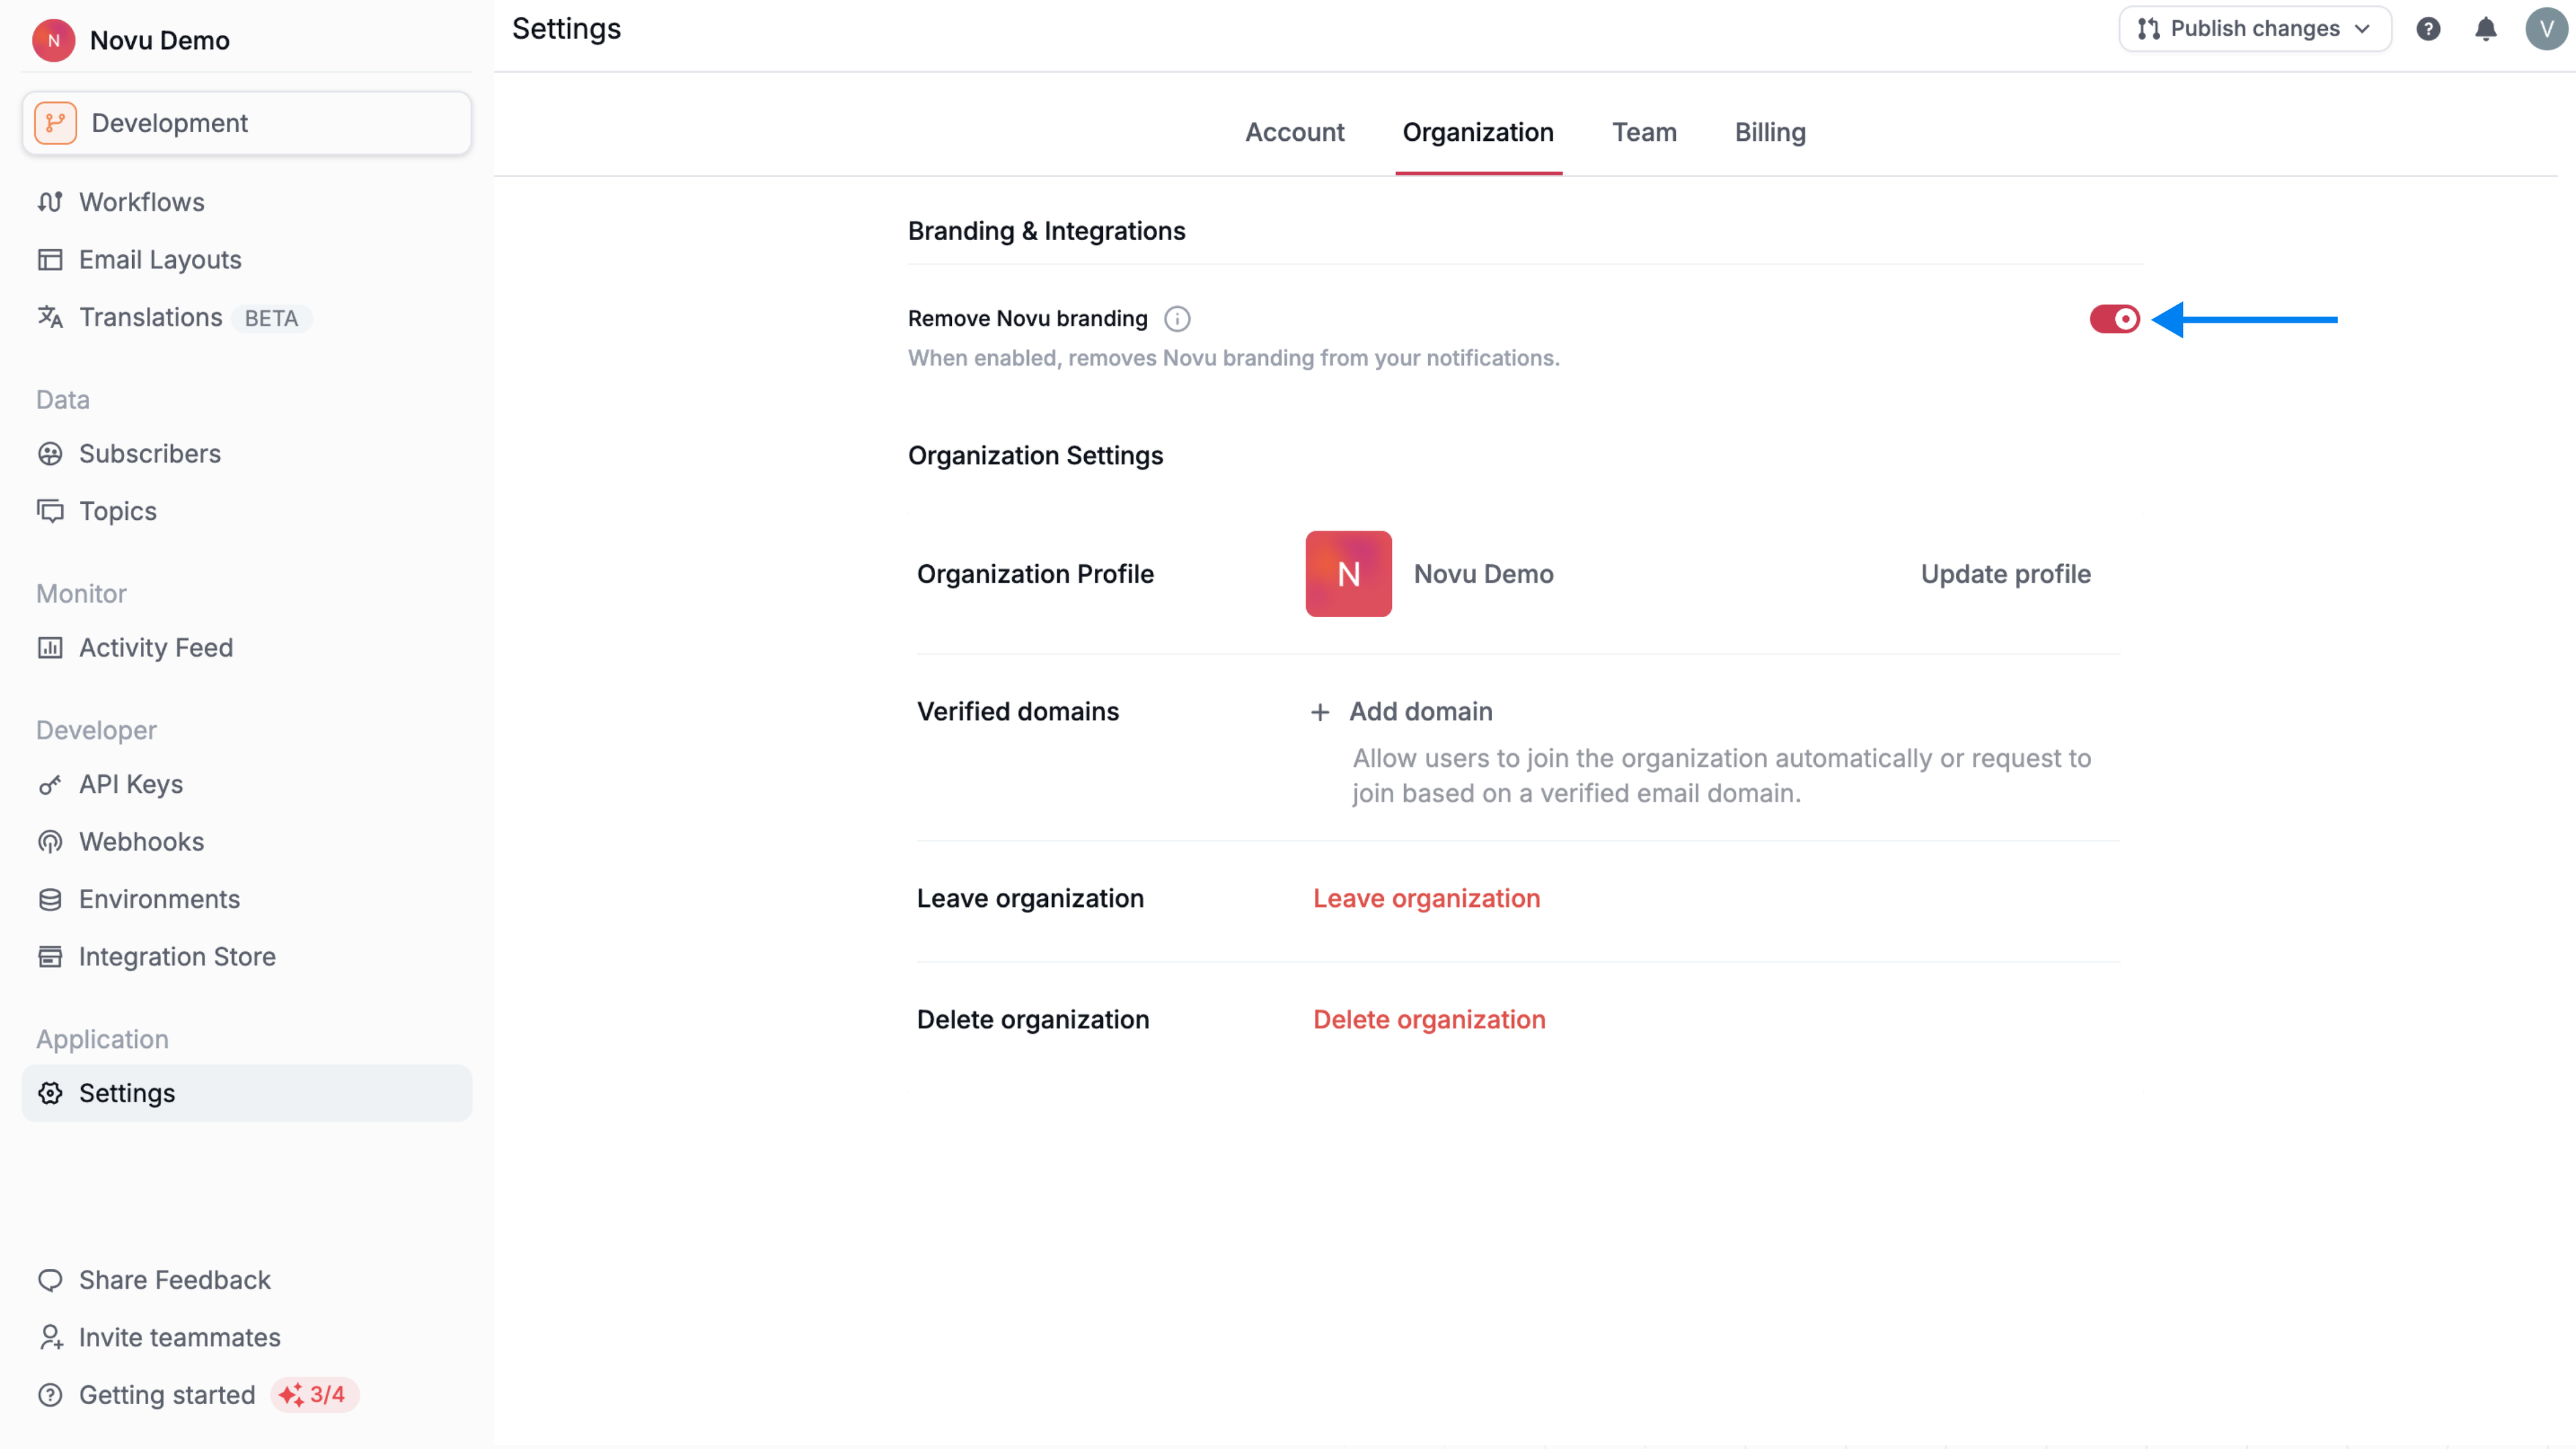Click the info icon beside Remove Novu branding
Image resolution: width=2576 pixels, height=1449 pixels.
[x=1177, y=318]
